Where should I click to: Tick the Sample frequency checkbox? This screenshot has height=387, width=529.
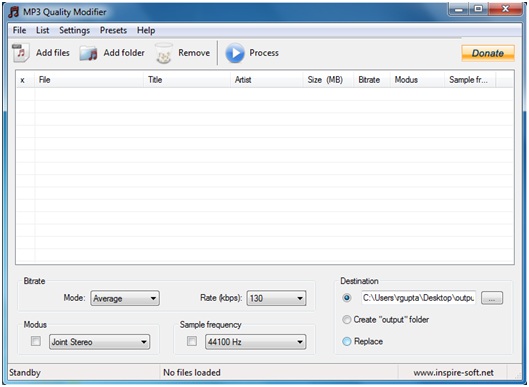click(x=192, y=341)
